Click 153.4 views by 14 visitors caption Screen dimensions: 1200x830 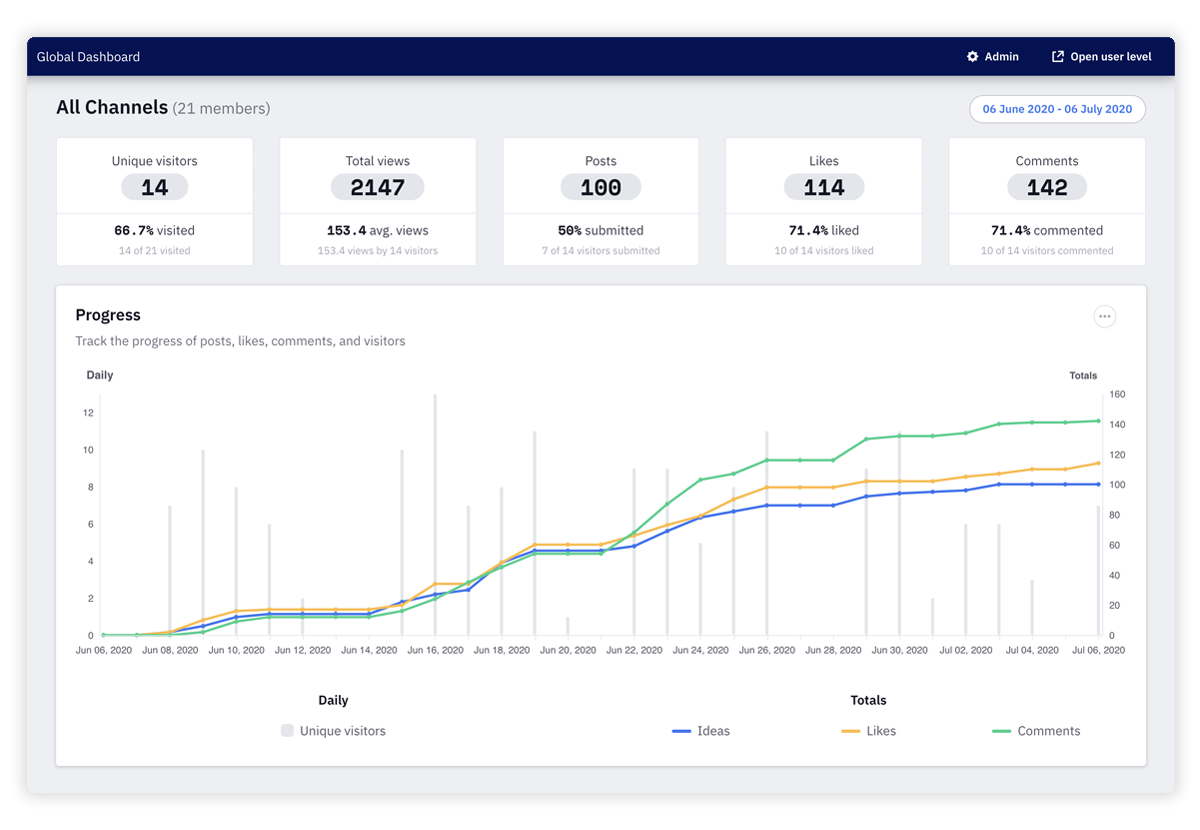click(378, 251)
